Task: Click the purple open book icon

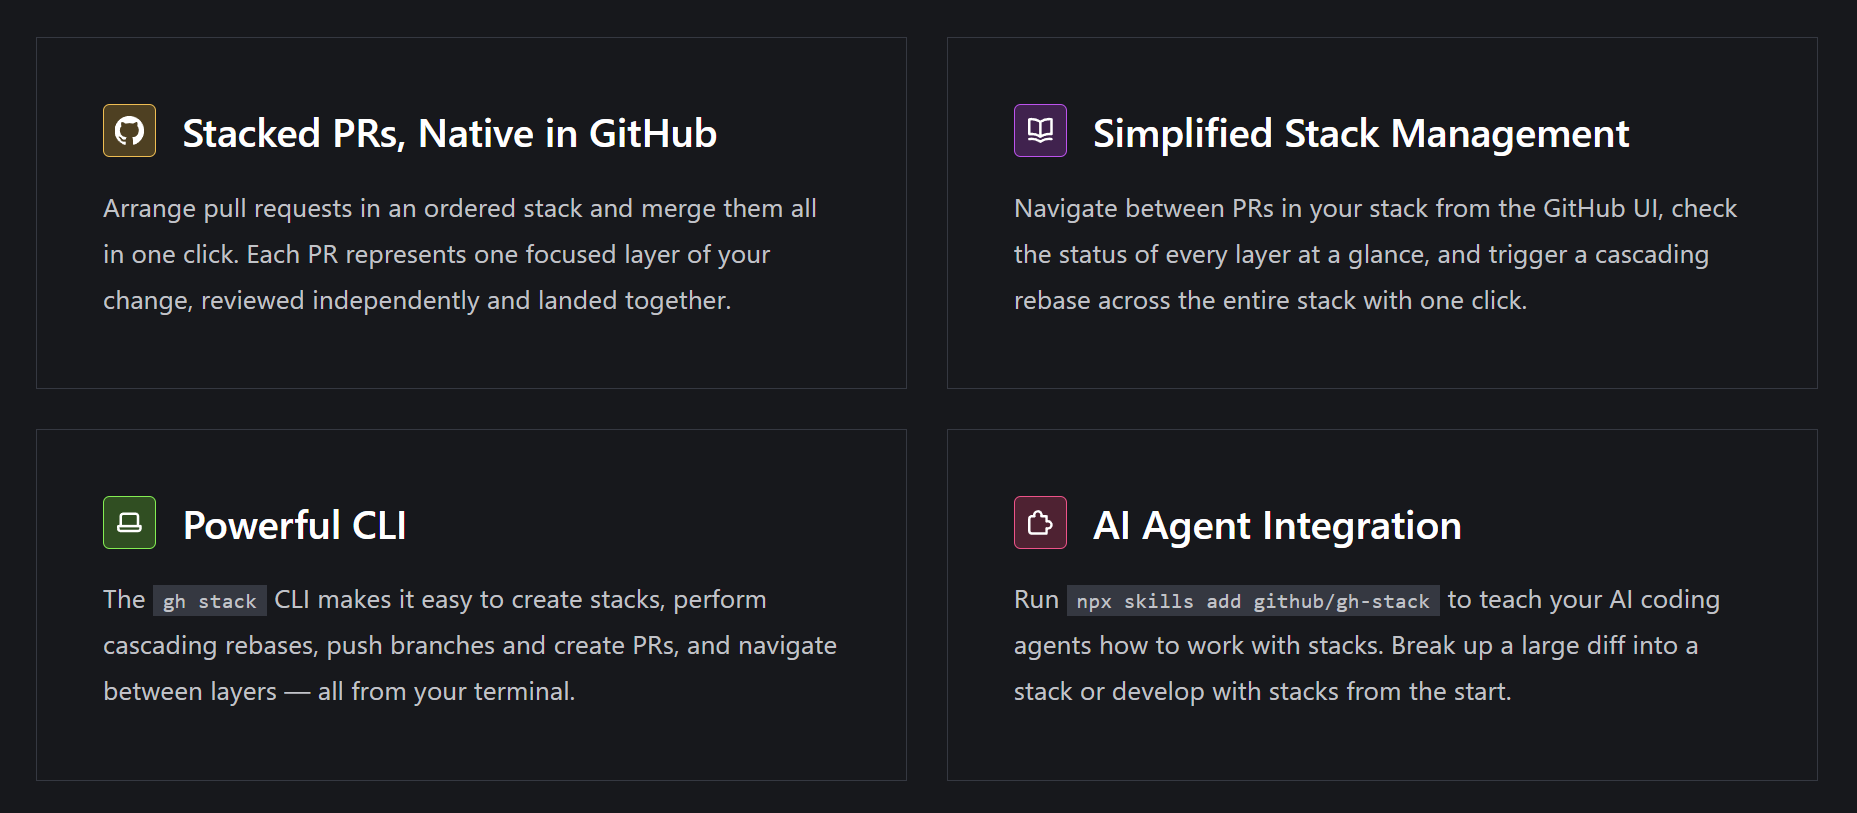Action: click(1040, 131)
